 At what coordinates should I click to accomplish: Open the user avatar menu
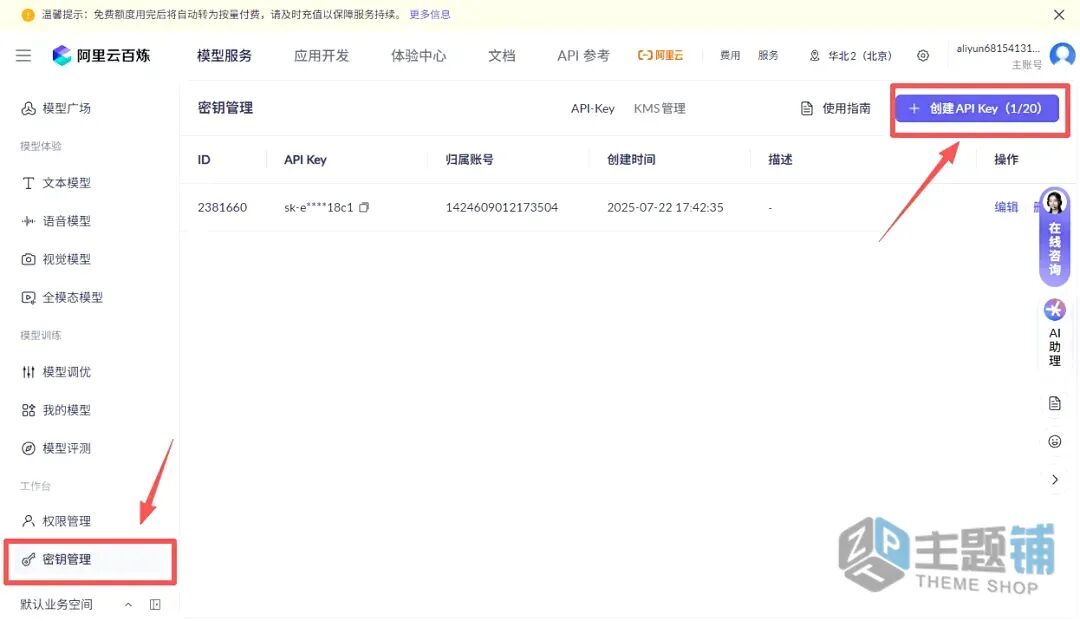coord(1062,55)
